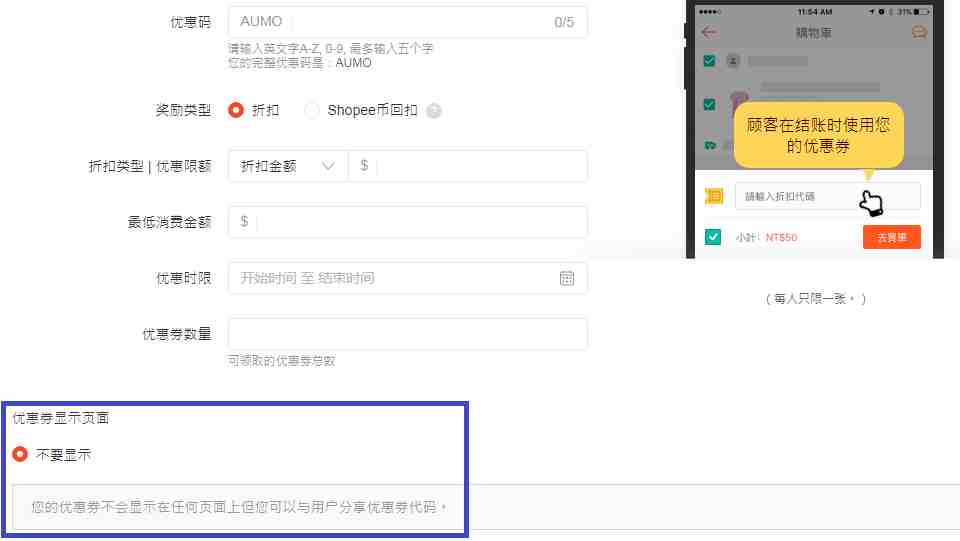This screenshot has height=541, width=960.
Task: Click the chat icon in phone preview
Action: tap(919, 32)
